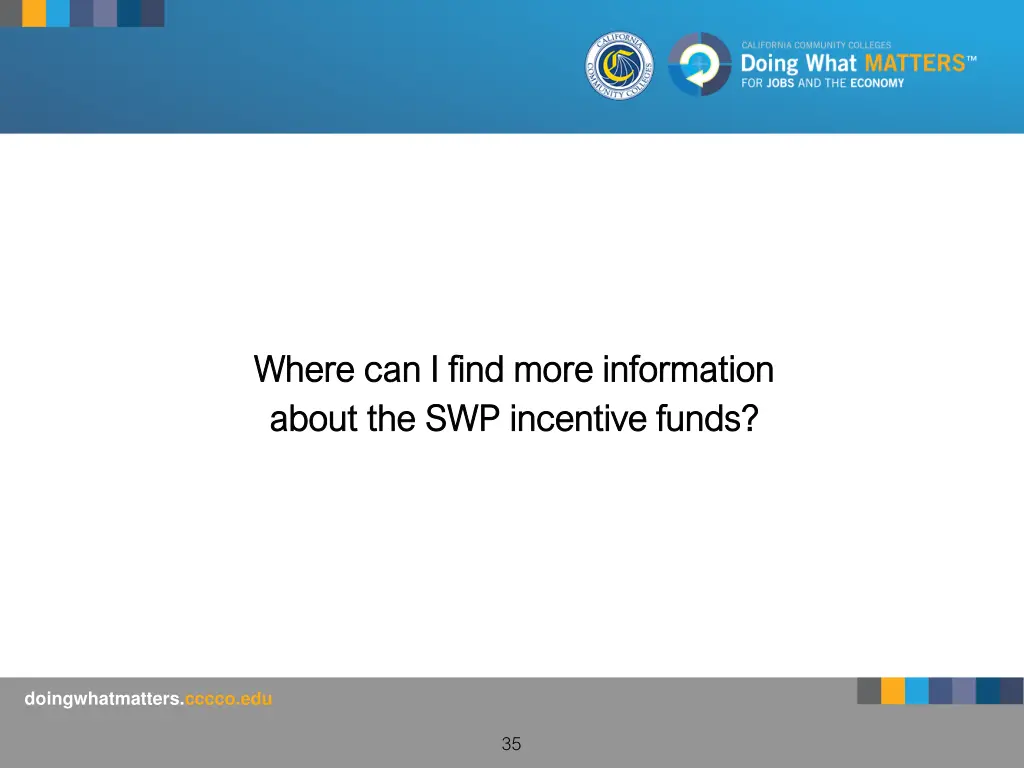This screenshot has width=1024, height=768.
Task: Open the doingwhatmatters.cccco.edu footer link
Action: [x=148, y=700]
